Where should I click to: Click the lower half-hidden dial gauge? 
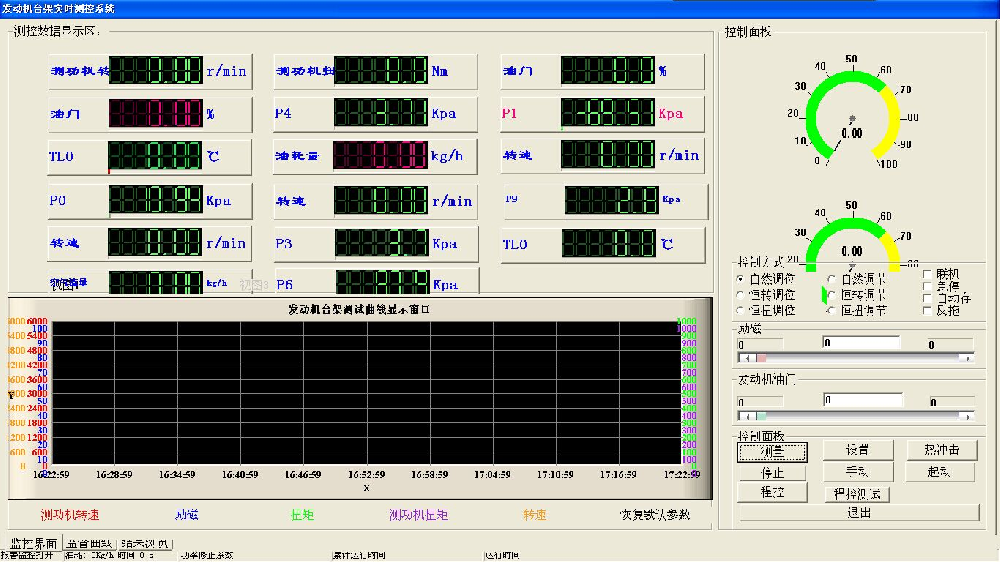853,237
